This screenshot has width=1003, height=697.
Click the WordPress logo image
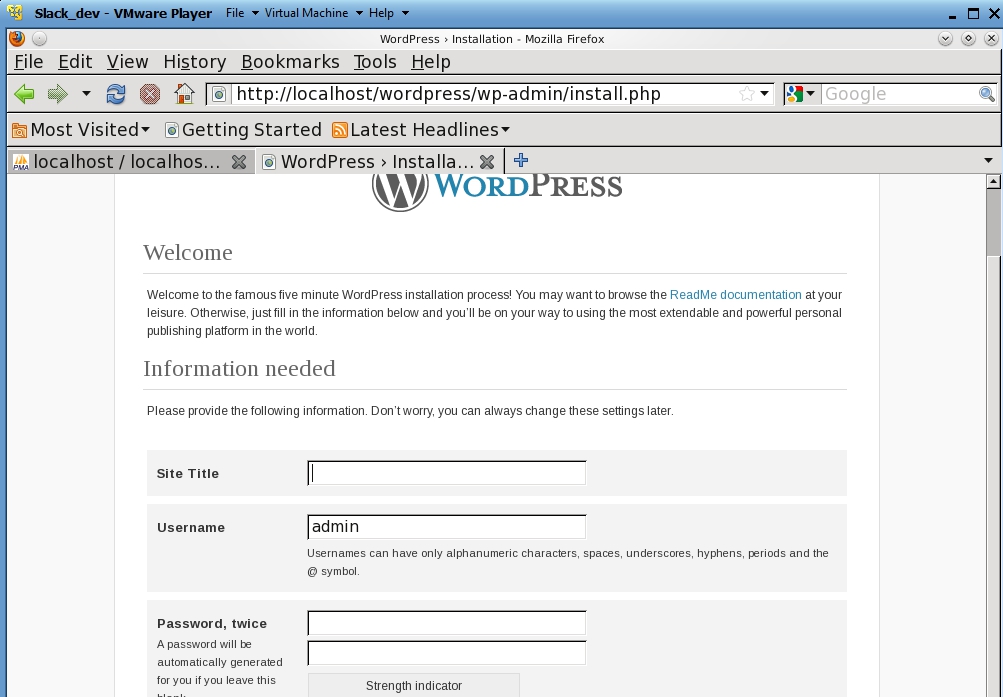coord(497,191)
